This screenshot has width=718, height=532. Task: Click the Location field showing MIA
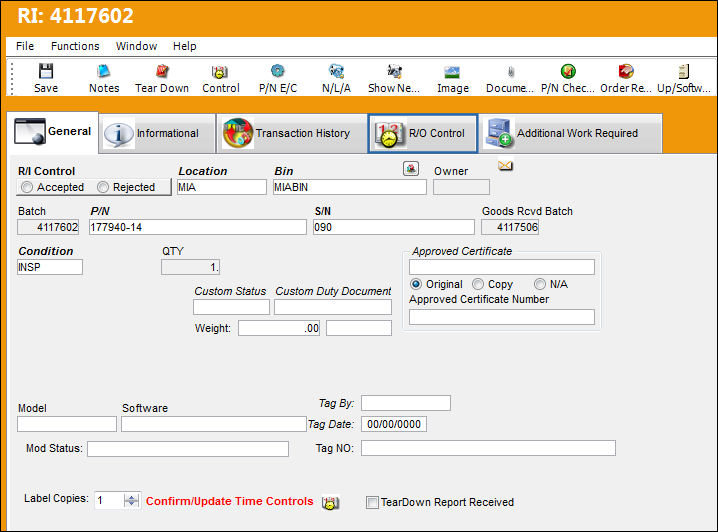tap(222, 187)
